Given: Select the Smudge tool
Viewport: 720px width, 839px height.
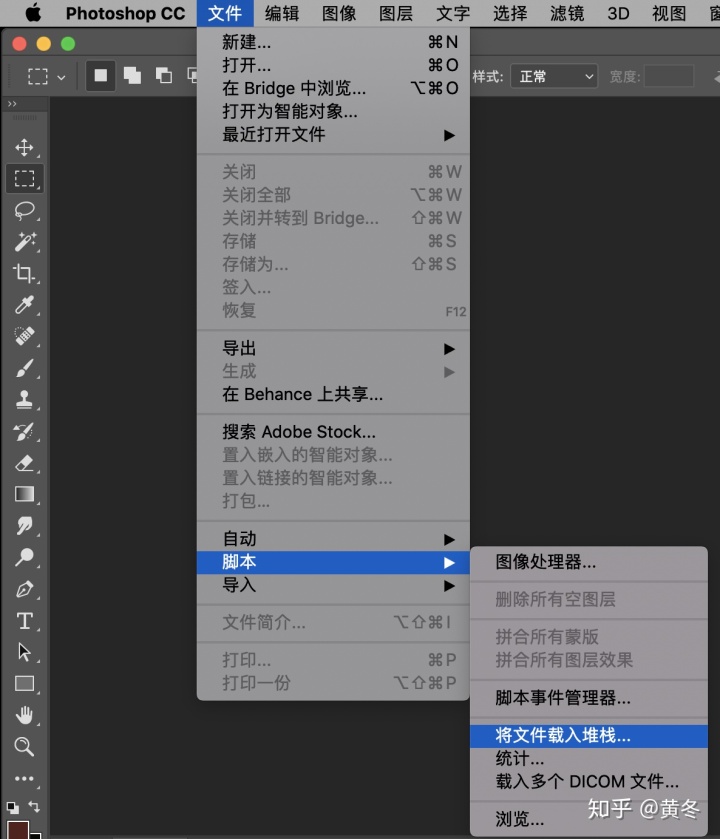Looking at the screenshot, I should 24,525.
